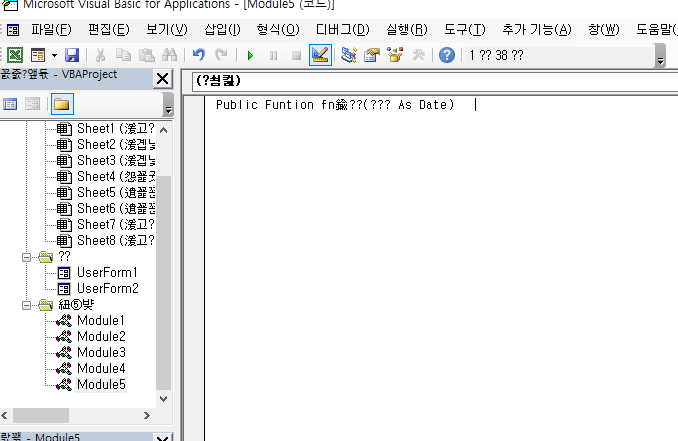This screenshot has height=441, width=678.
Task: Toggle Design Mode icon in toolbar
Action: tap(321, 55)
